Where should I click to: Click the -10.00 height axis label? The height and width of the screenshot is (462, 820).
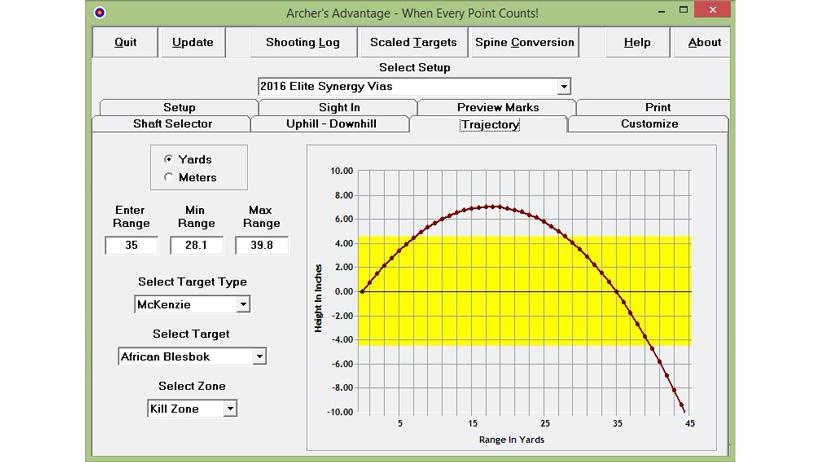click(340, 412)
